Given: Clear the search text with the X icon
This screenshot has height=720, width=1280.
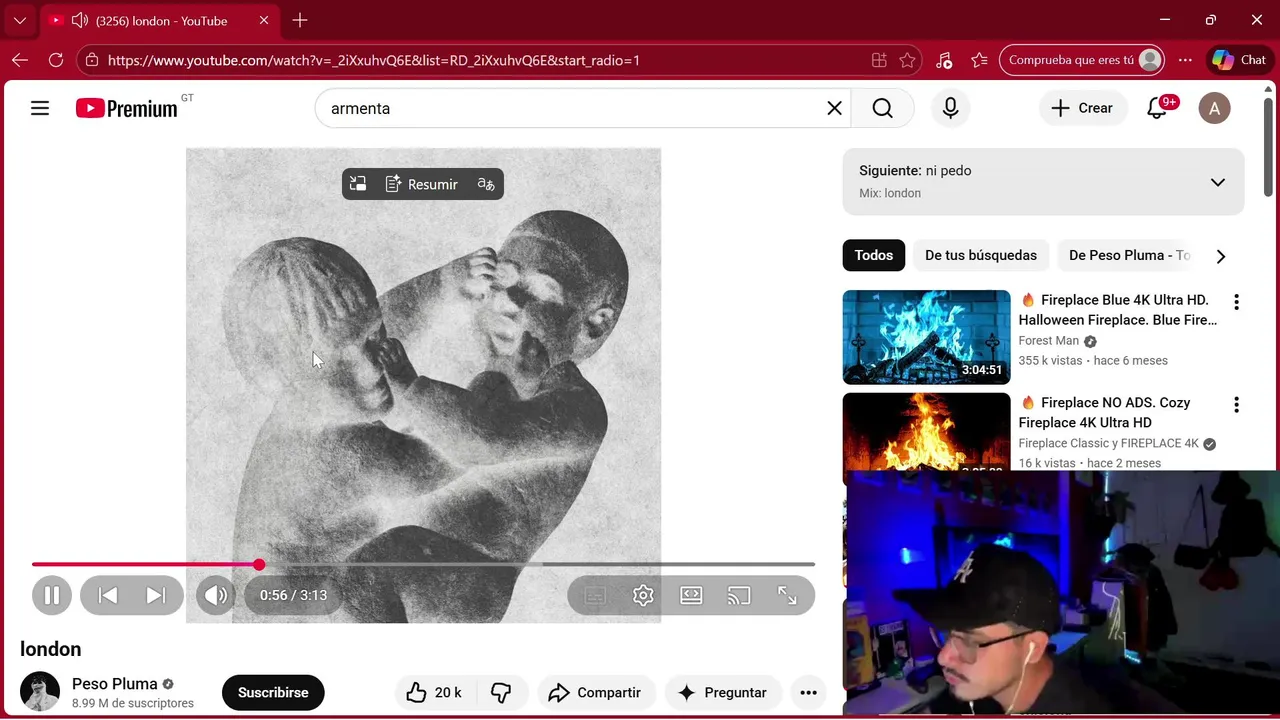Looking at the screenshot, I should pyautogui.click(x=834, y=108).
